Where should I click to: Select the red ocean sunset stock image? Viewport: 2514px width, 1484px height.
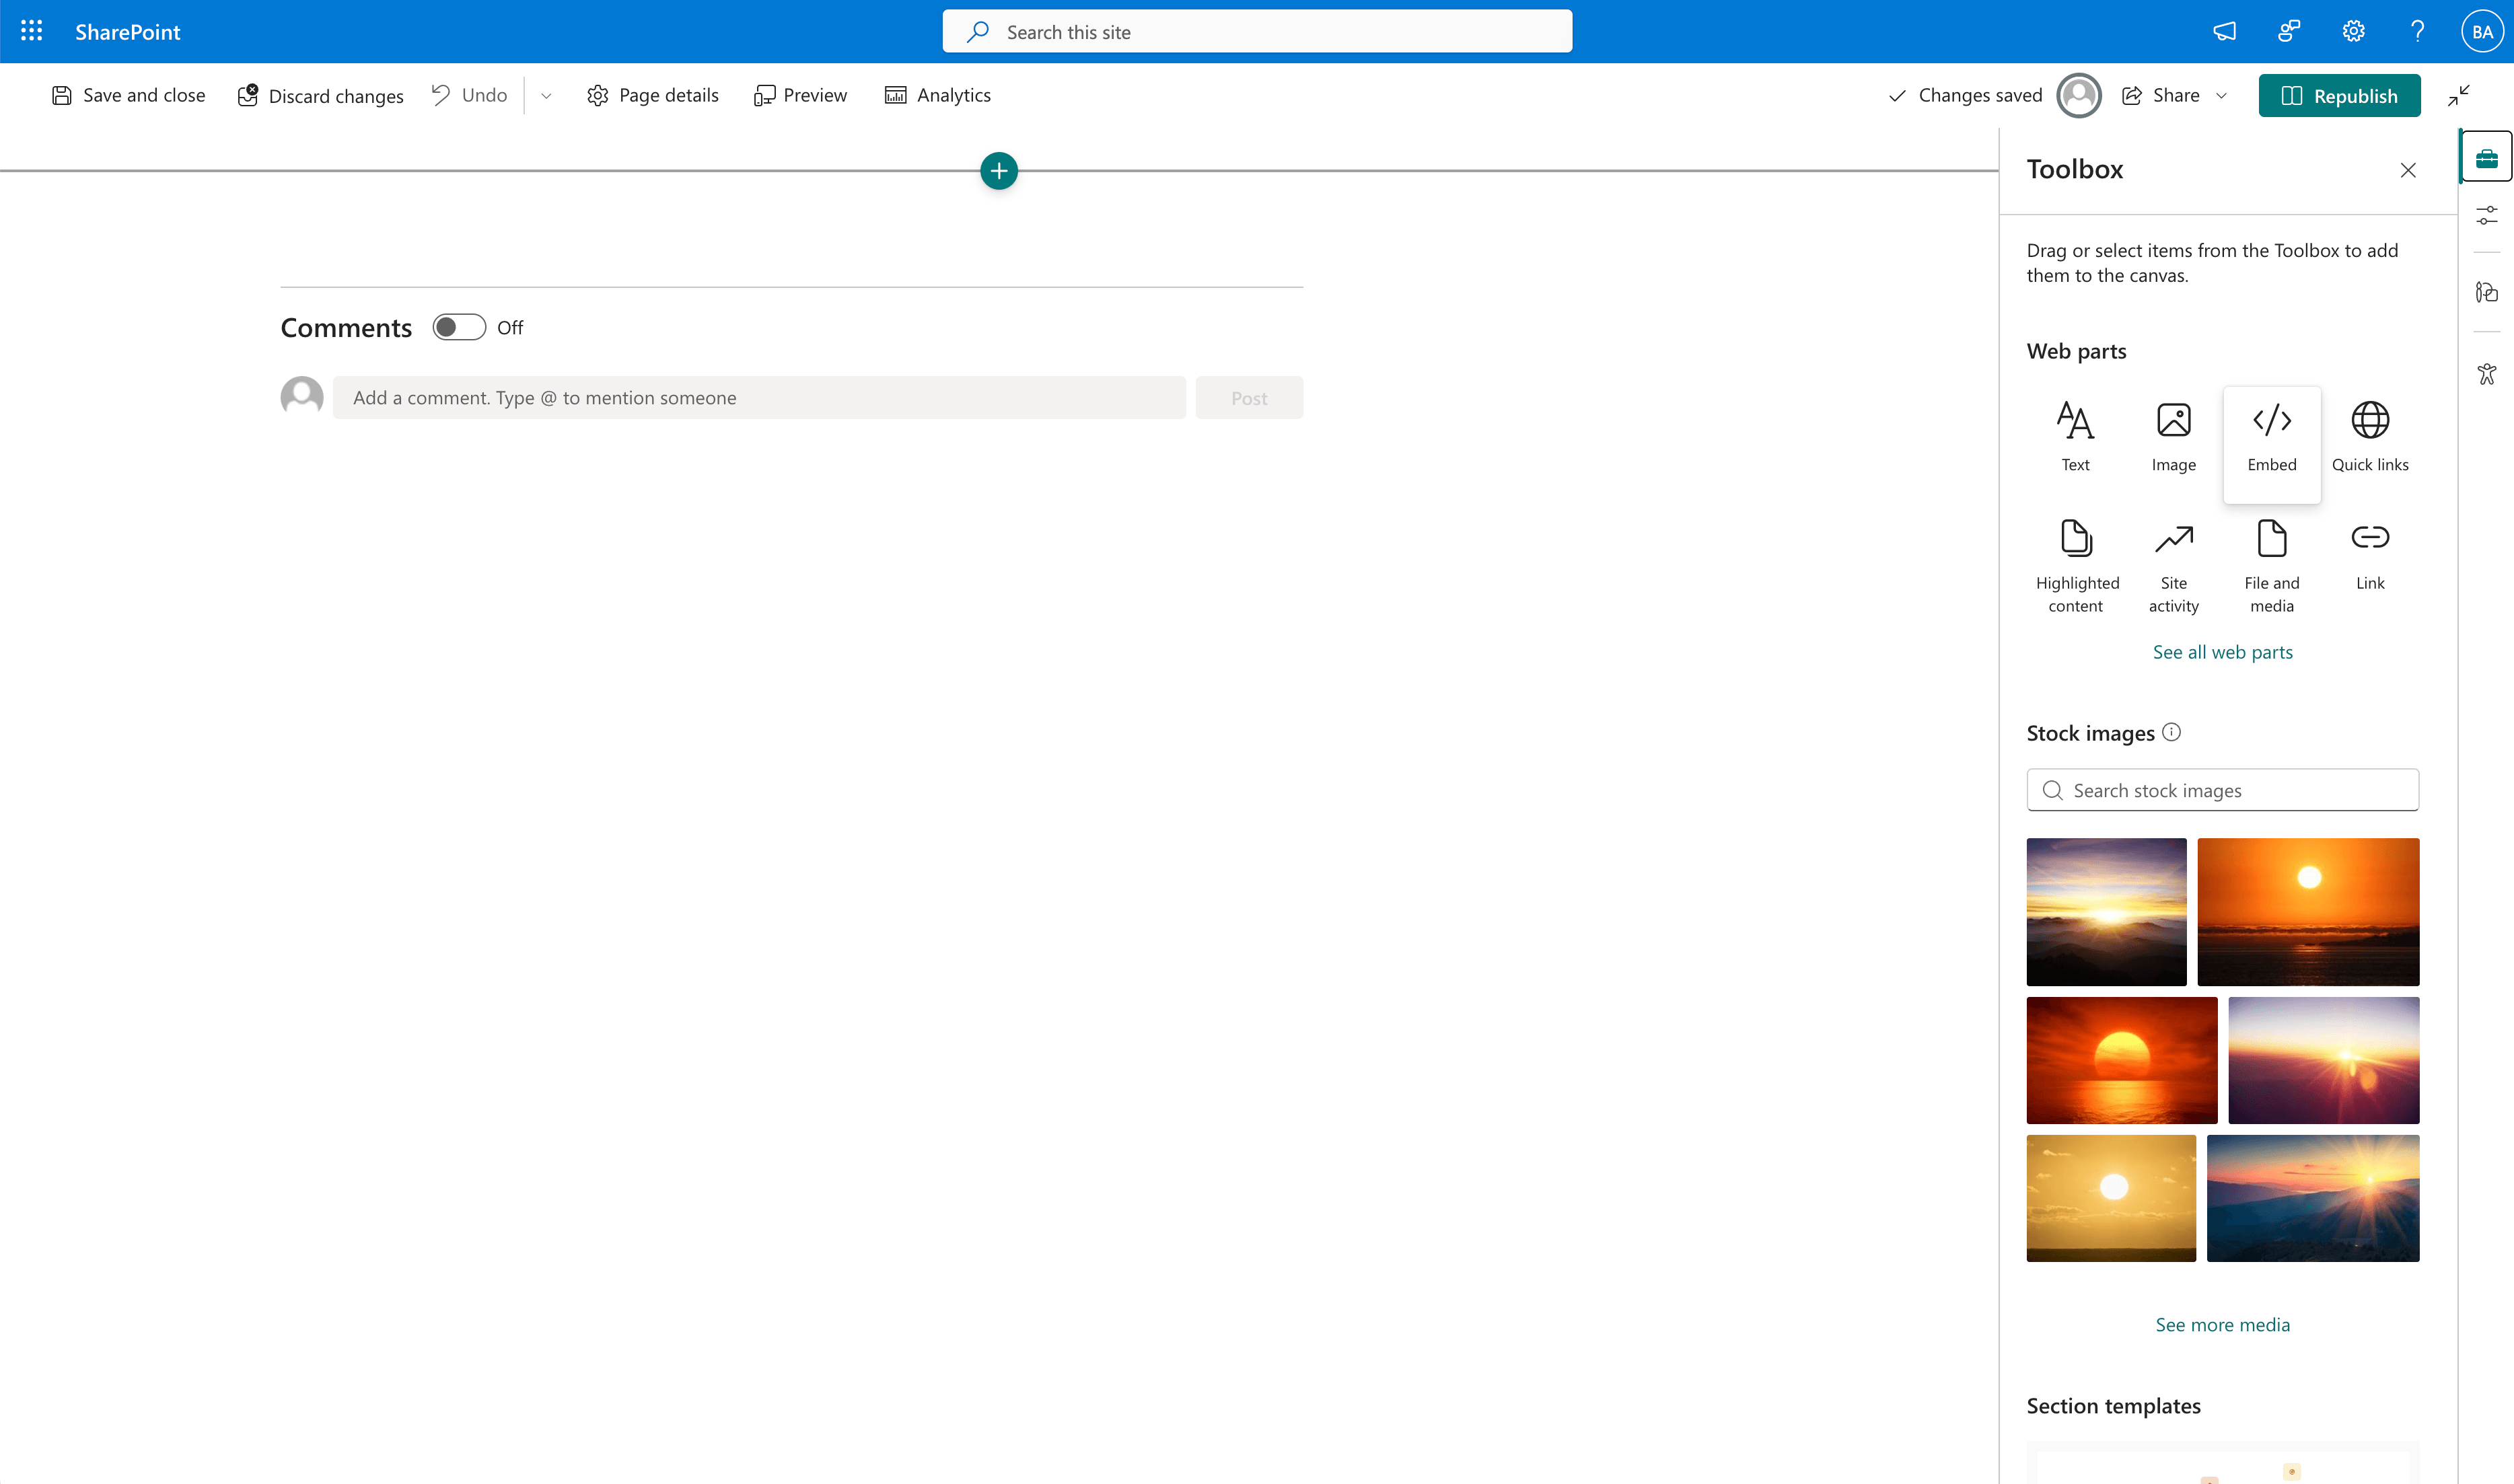pyautogui.click(x=2121, y=1059)
